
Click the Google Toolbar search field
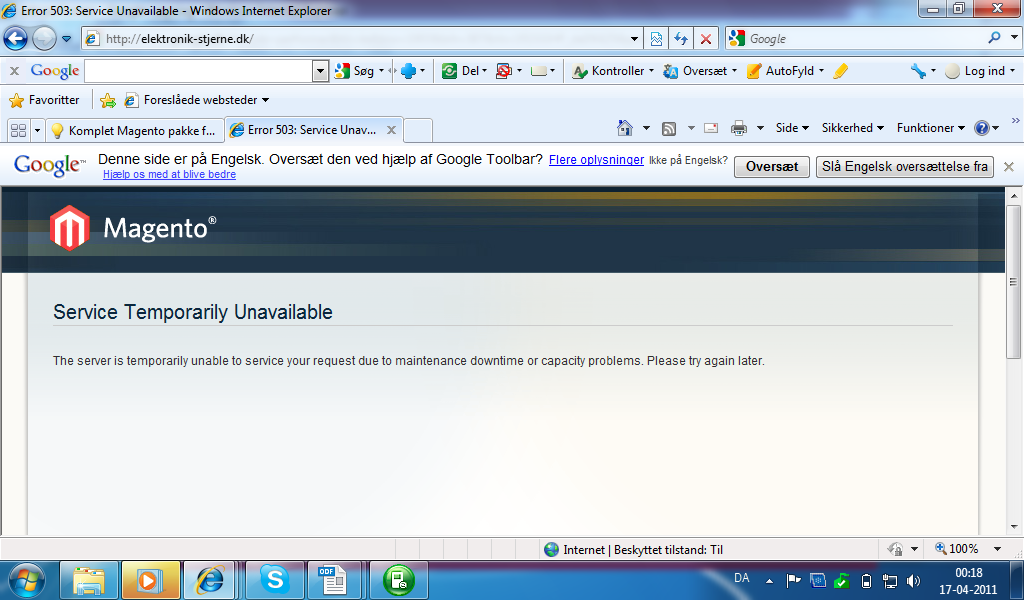tap(199, 71)
